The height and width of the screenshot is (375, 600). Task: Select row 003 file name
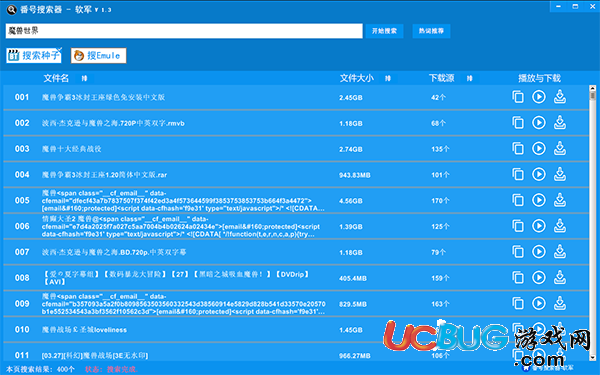[72, 149]
